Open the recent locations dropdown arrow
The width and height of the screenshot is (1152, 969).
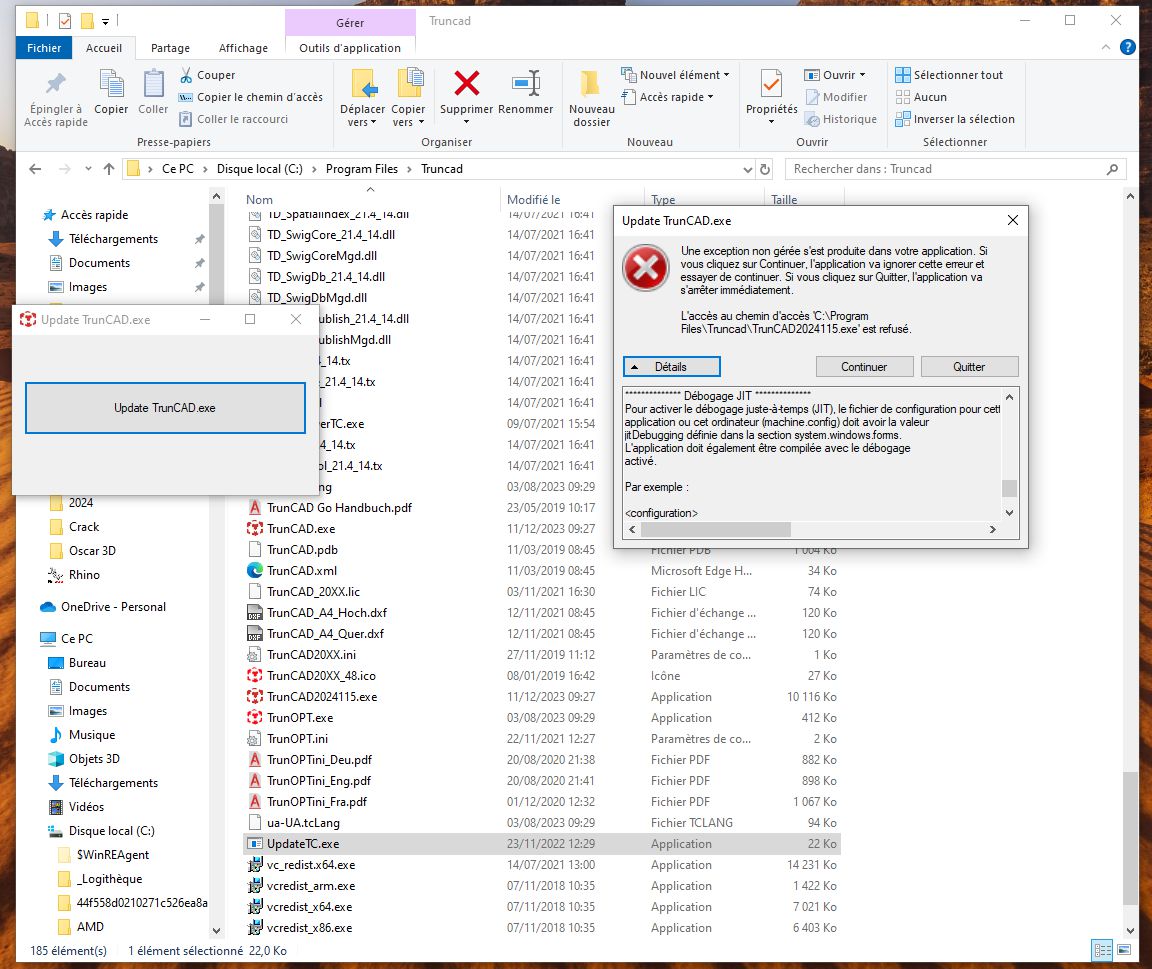click(88, 169)
